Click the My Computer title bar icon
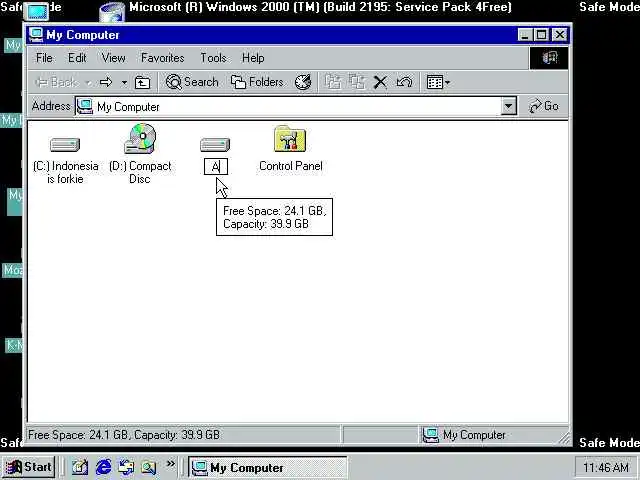 point(36,35)
